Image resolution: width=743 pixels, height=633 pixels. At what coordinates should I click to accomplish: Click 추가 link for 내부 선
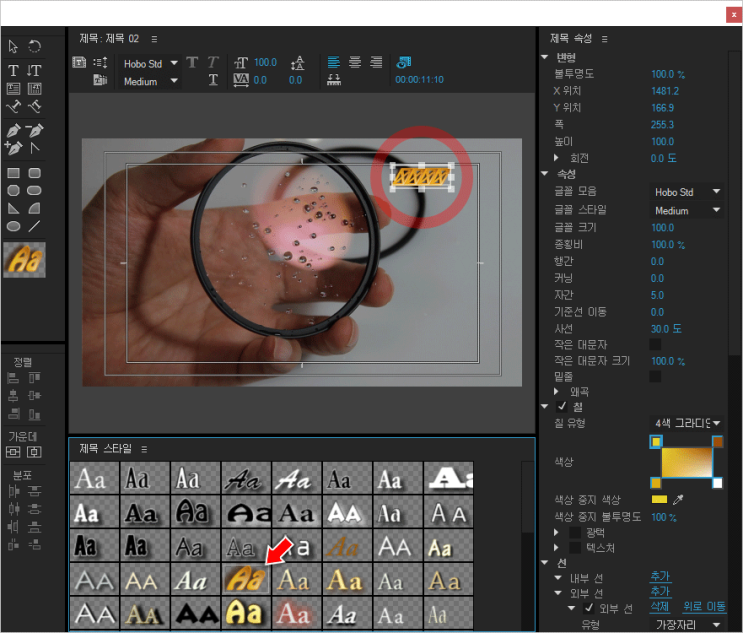coord(661,577)
